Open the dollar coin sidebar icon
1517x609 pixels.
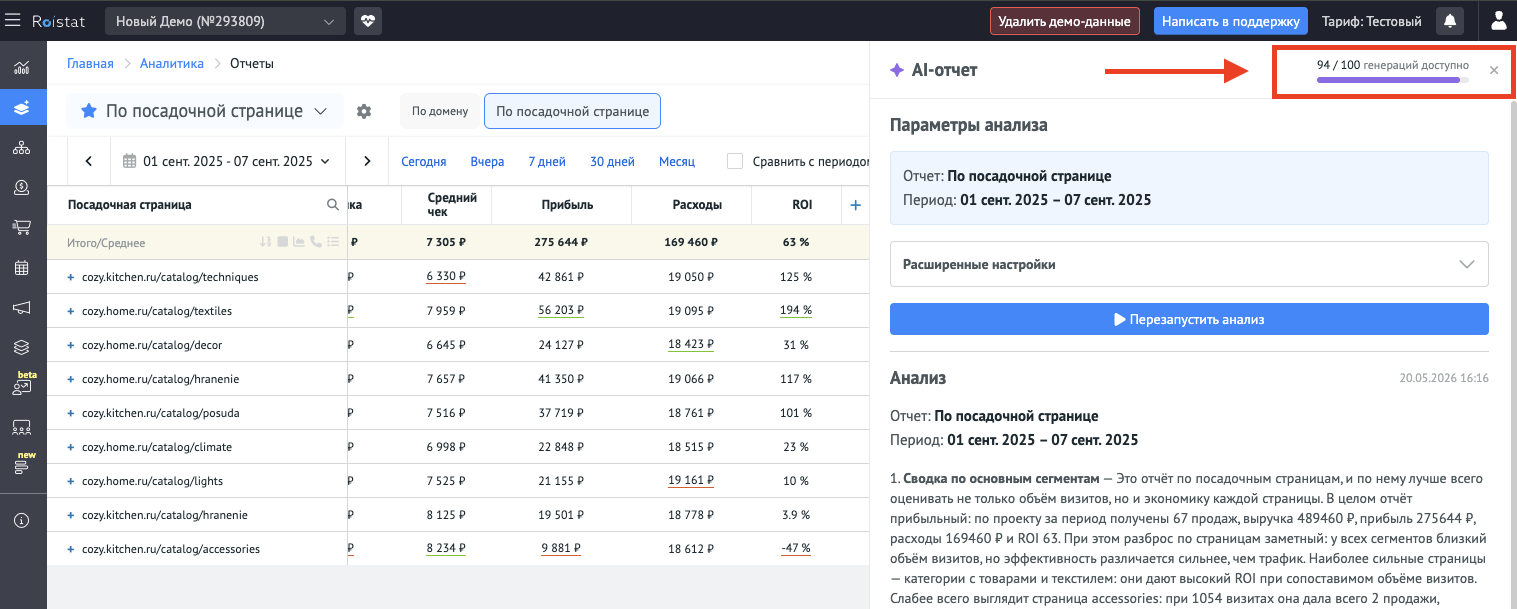[x=23, y=188]
